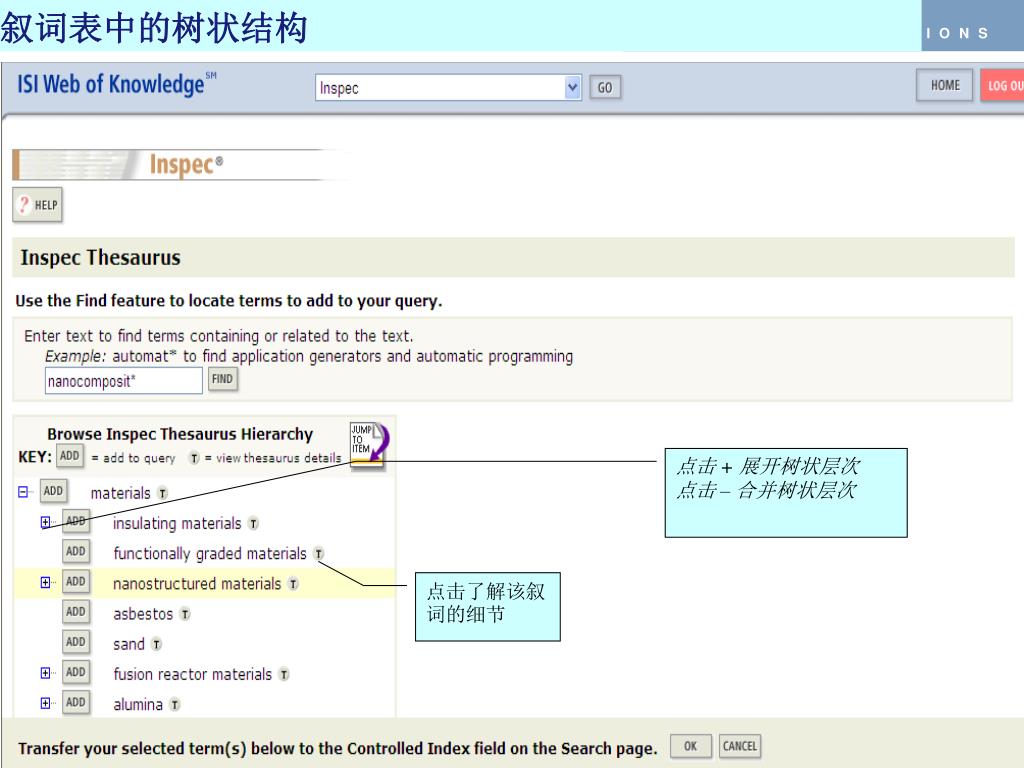Click the nanocomposit* search text field
Viewport: 1024px width, 768px height.
tap(123, 381)
